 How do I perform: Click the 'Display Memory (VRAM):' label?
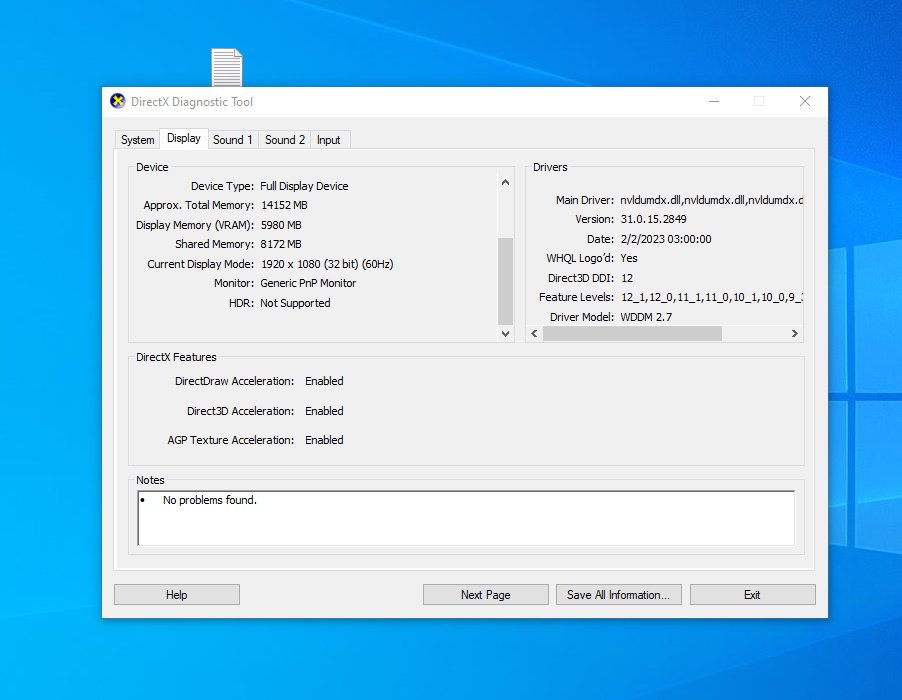(x=195, y=225)
